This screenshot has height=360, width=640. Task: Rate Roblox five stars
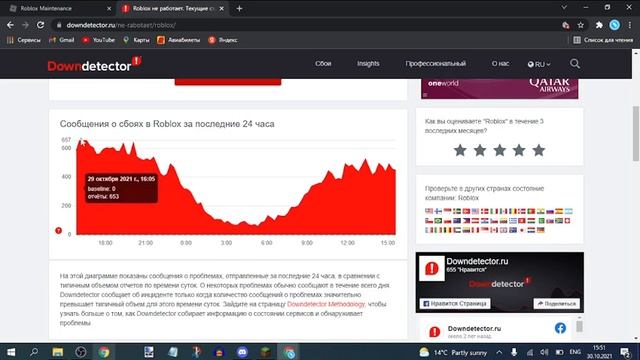click(x=539, y=150)
